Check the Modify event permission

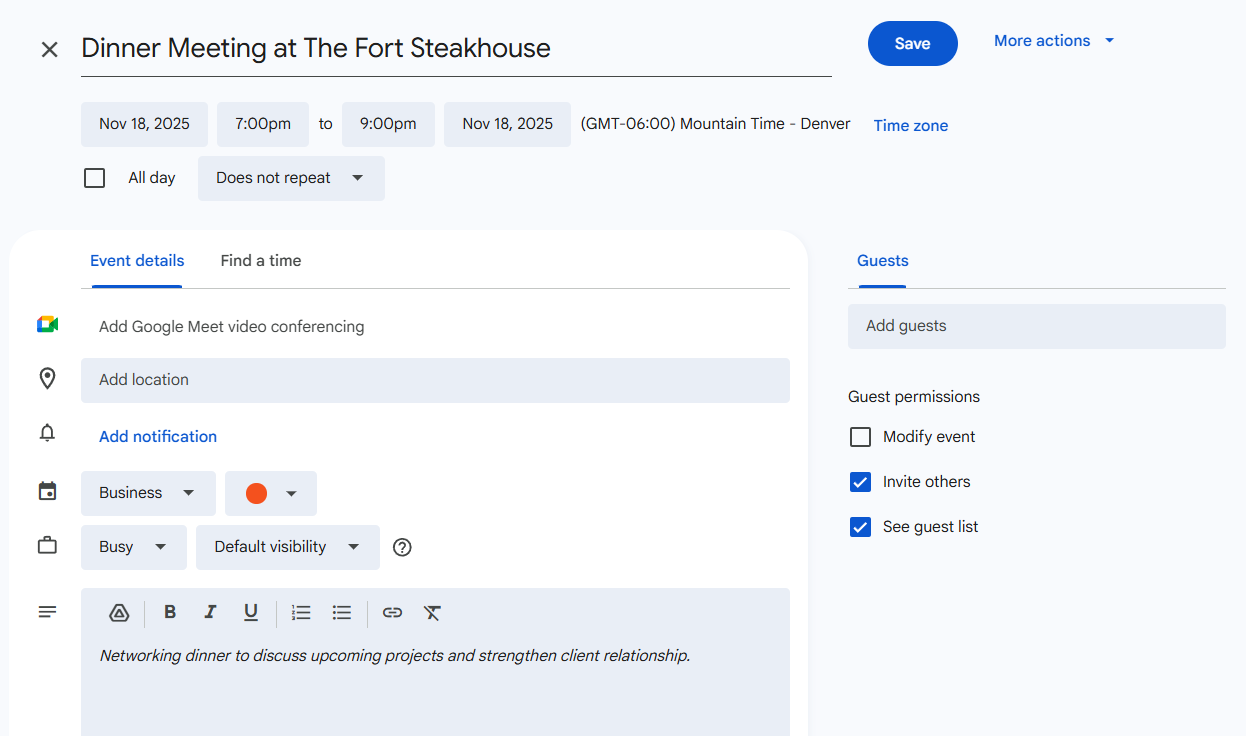[x=860, y=437]
